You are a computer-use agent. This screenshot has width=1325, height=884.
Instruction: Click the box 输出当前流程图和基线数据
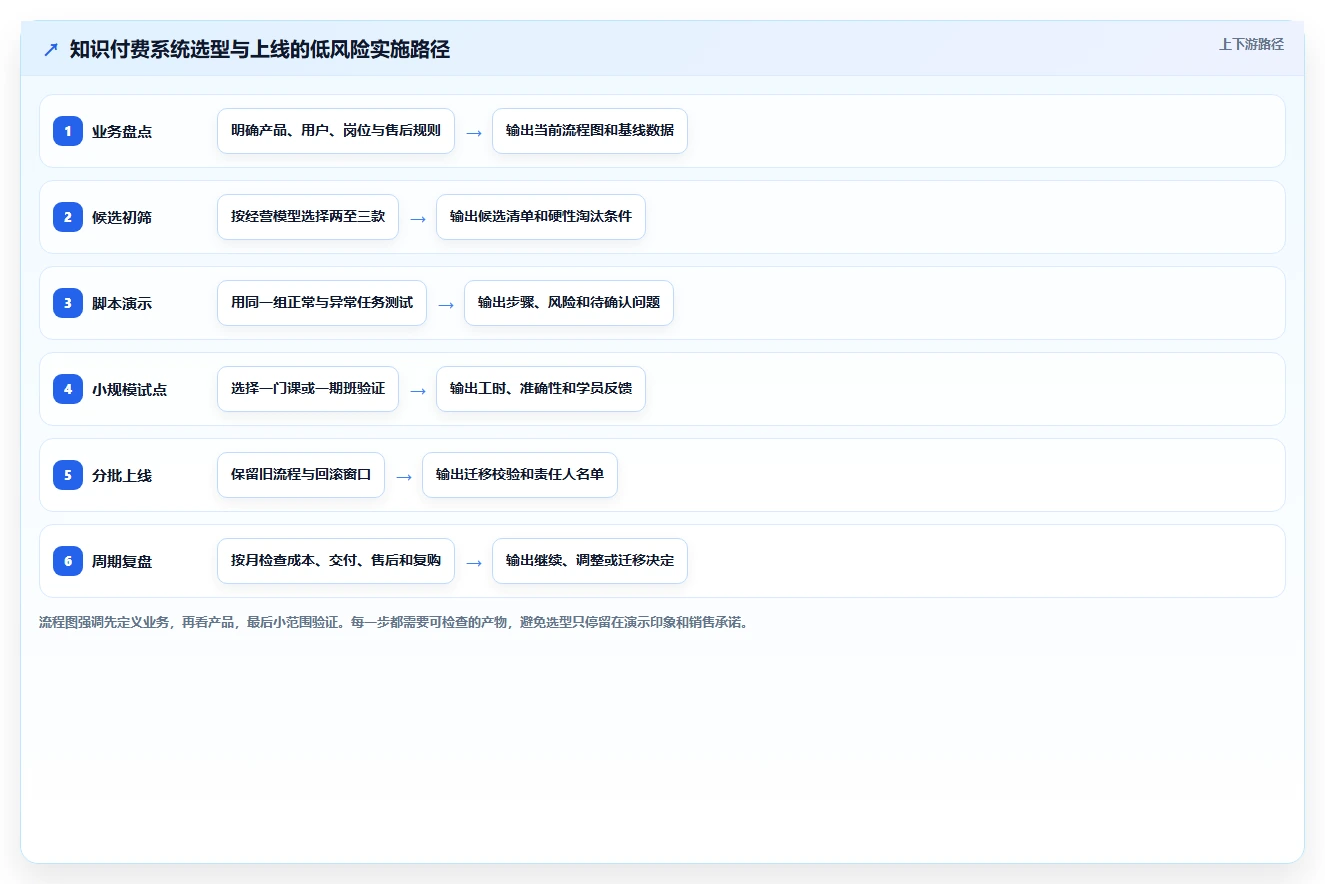590,131
